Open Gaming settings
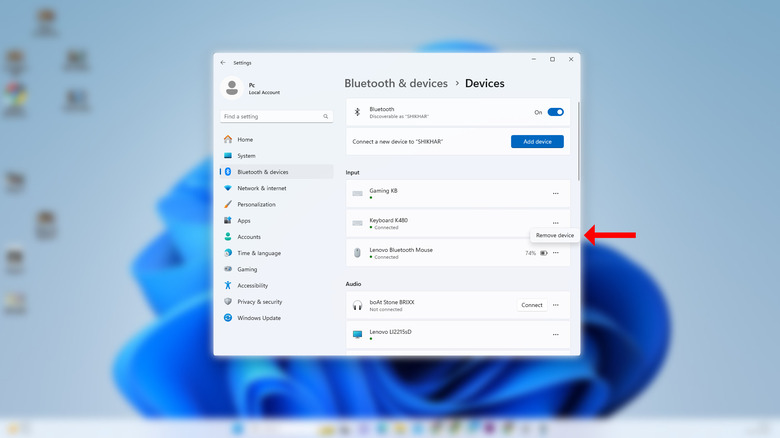This screenshot has width=780, height=438. (277, 269)
